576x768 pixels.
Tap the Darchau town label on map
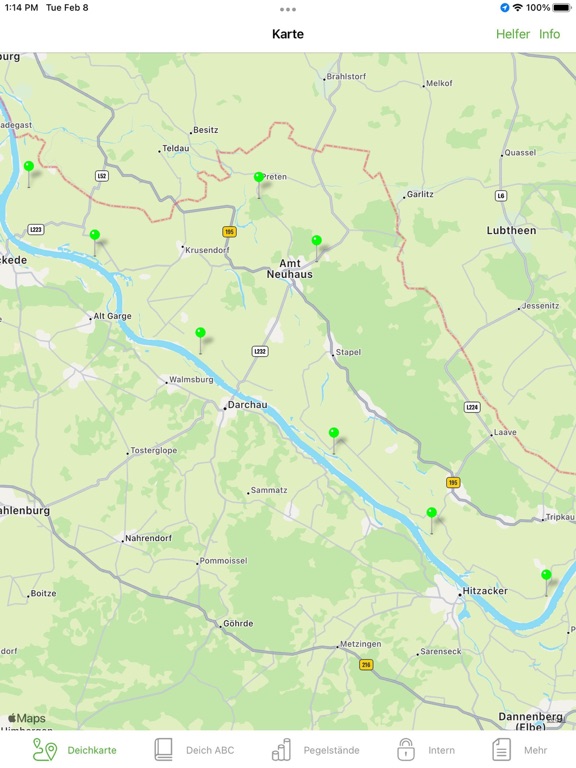[247, 405]
